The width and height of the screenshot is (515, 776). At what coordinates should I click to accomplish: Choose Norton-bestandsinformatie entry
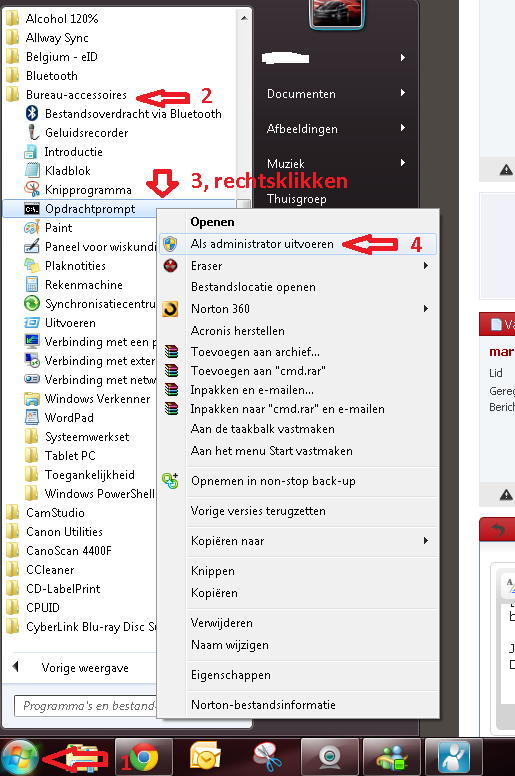pos(263,705)
